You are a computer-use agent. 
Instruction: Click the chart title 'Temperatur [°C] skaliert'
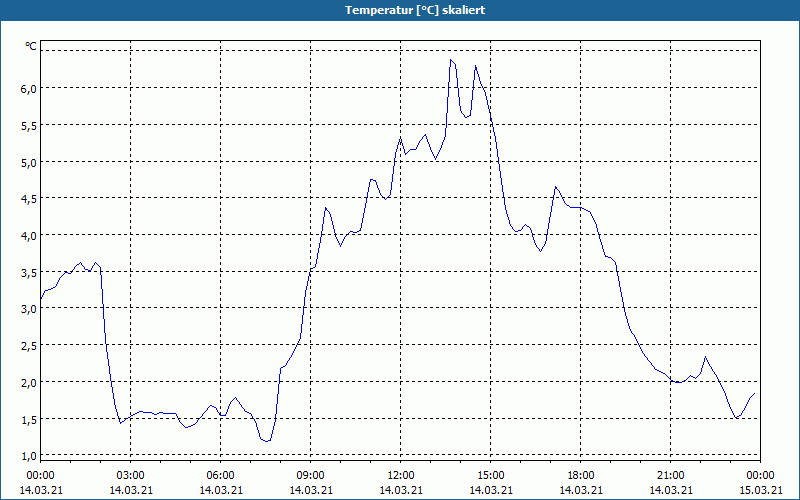tap(415, 10)
